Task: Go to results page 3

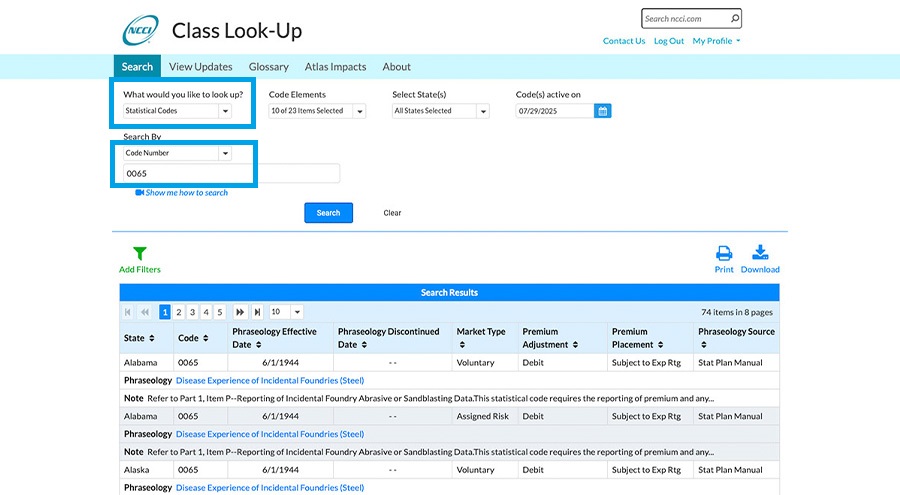Action: [x=192, y=312]
